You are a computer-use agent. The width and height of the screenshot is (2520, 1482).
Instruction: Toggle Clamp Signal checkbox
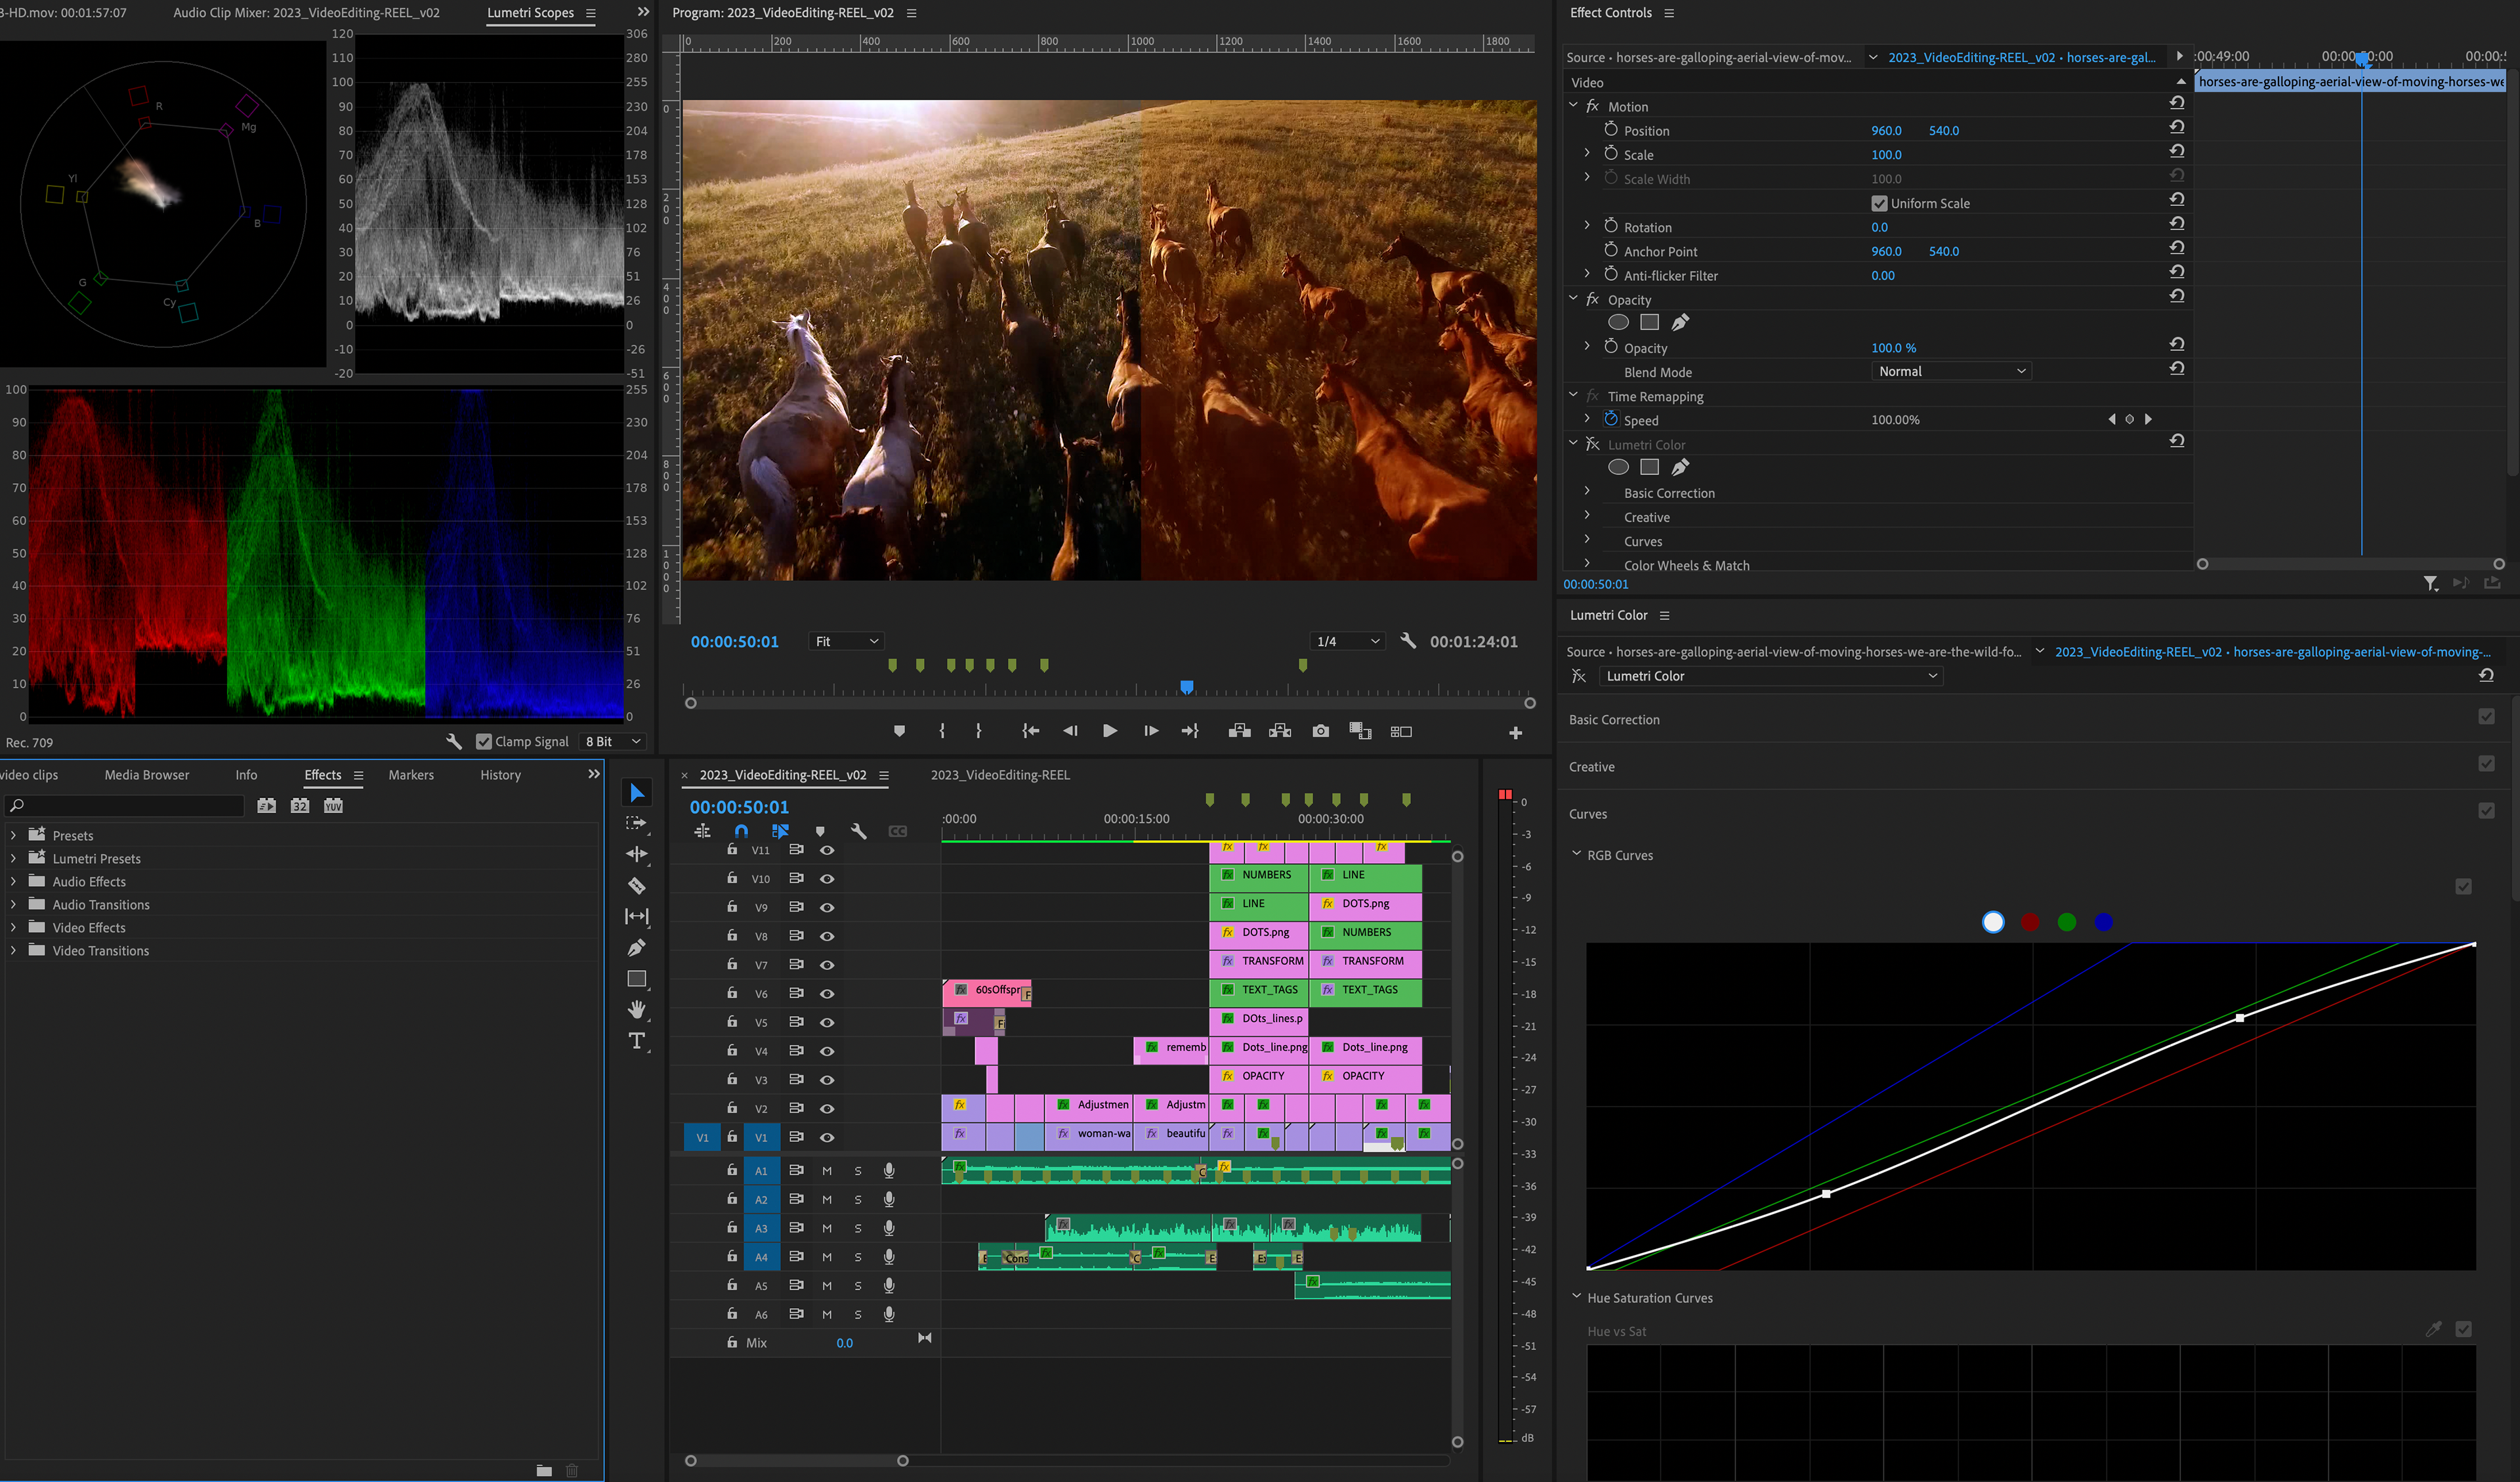click(484, 741)
